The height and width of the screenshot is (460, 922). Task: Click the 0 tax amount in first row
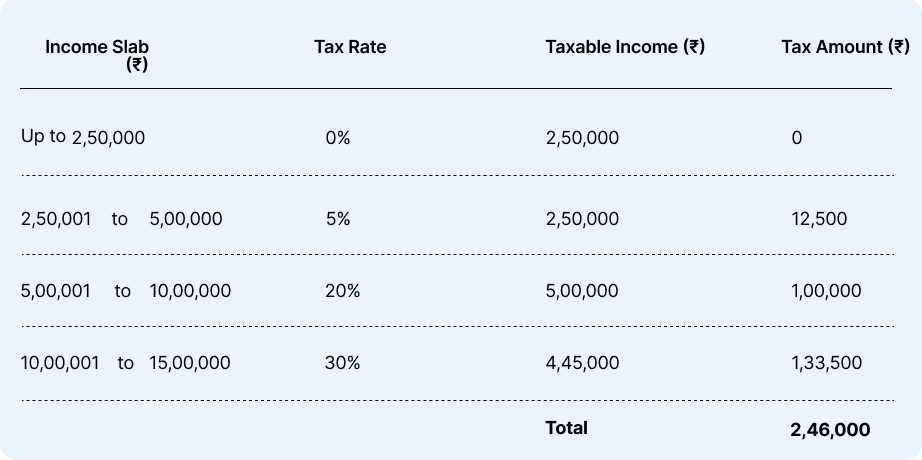pyautogui.click(x=796, y=138)
